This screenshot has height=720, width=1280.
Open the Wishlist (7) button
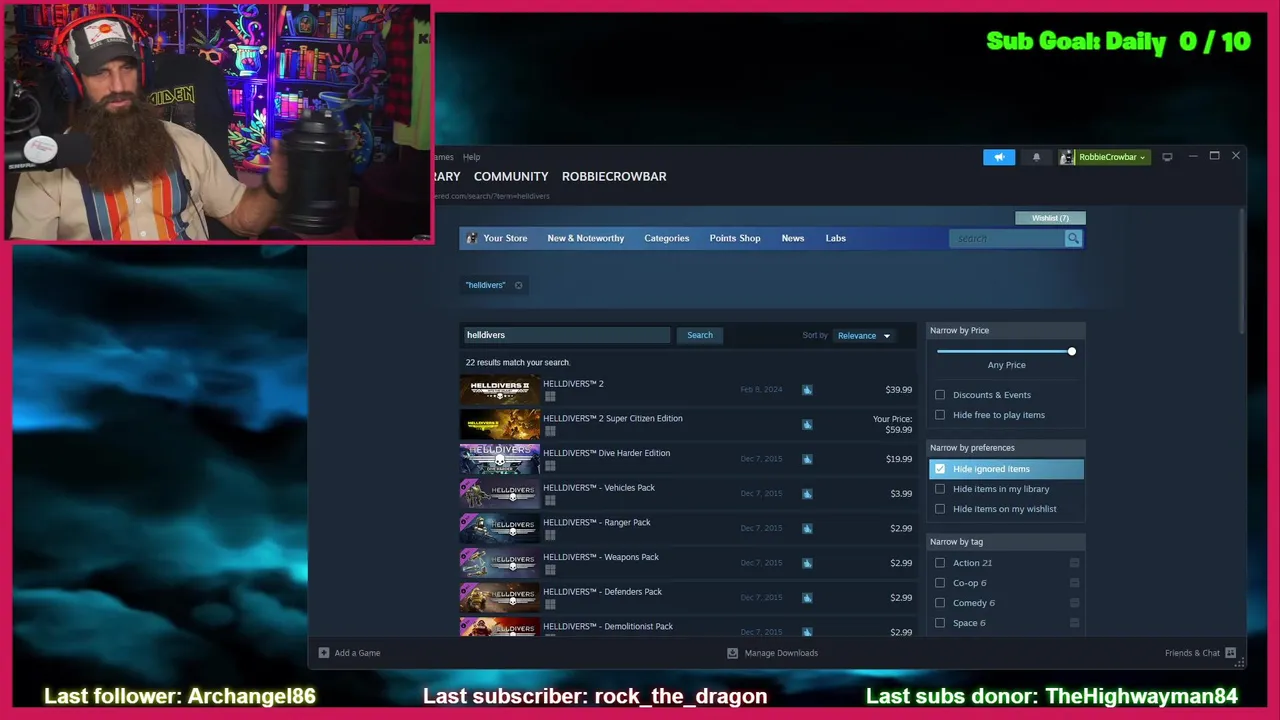[x=1050, y=218]
